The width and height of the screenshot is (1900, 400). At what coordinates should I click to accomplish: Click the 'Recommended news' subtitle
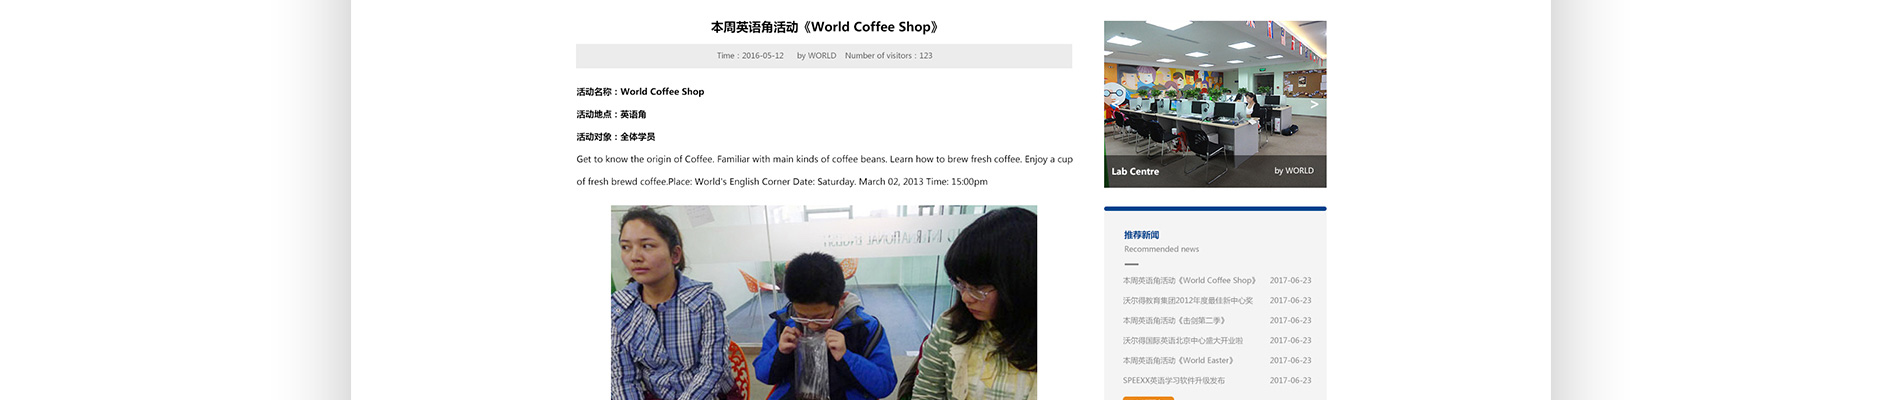pos(1161,249)
